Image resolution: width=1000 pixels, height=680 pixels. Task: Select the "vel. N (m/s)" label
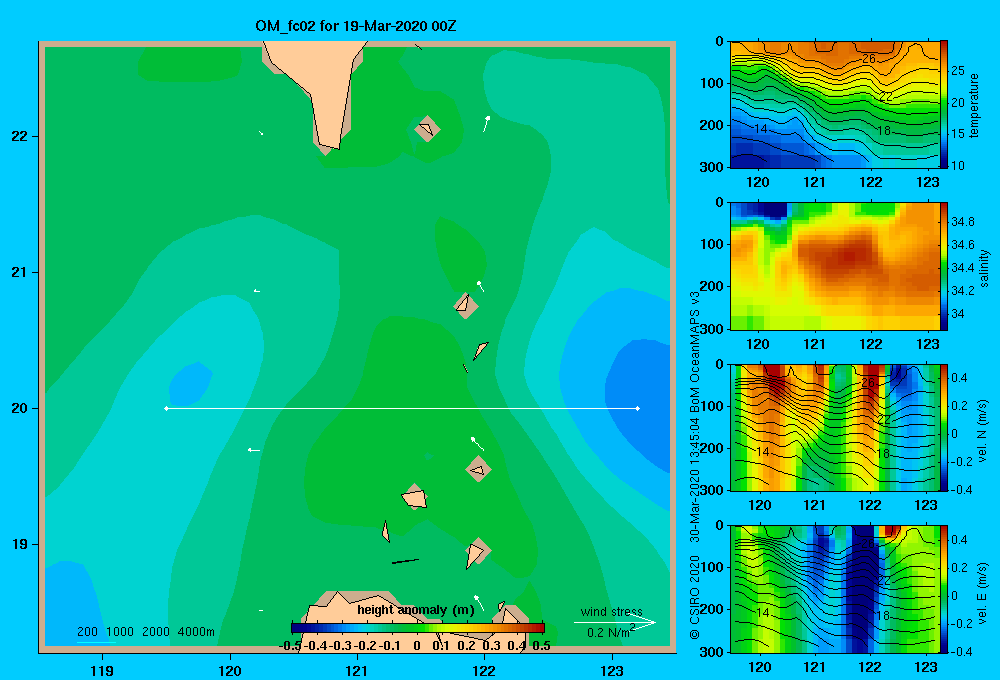click(x=982, y=431)
